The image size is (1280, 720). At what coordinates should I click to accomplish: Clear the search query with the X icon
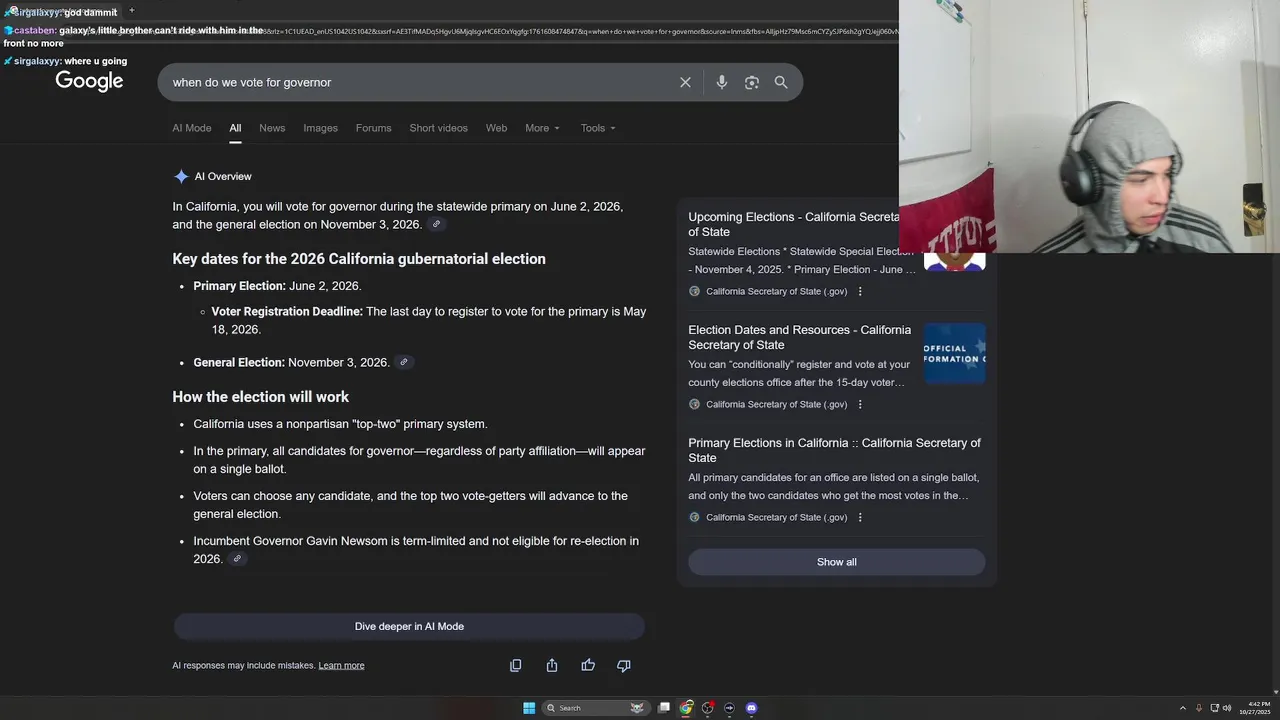(685, 82)
